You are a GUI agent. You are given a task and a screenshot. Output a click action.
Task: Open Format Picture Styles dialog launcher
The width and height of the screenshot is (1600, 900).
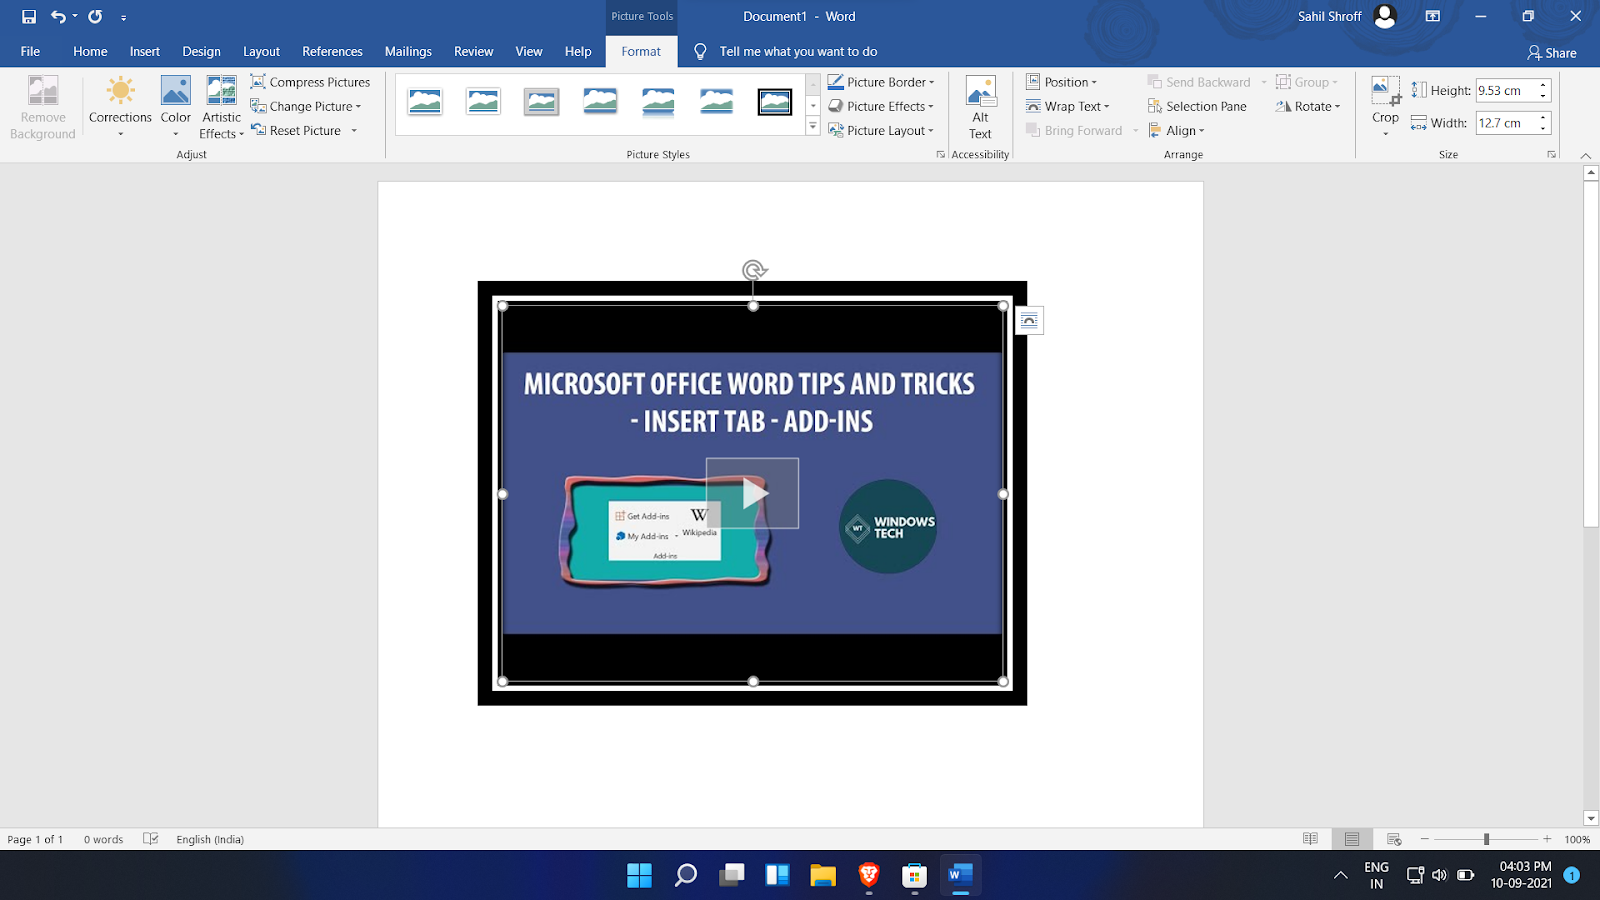[940, 155]
